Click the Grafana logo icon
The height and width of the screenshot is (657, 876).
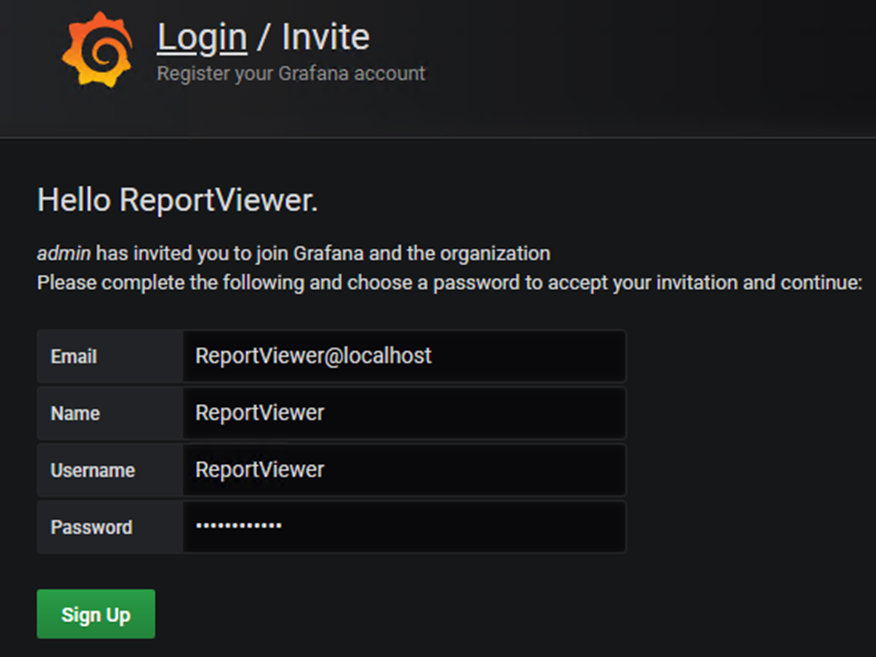tap(97, 50)
